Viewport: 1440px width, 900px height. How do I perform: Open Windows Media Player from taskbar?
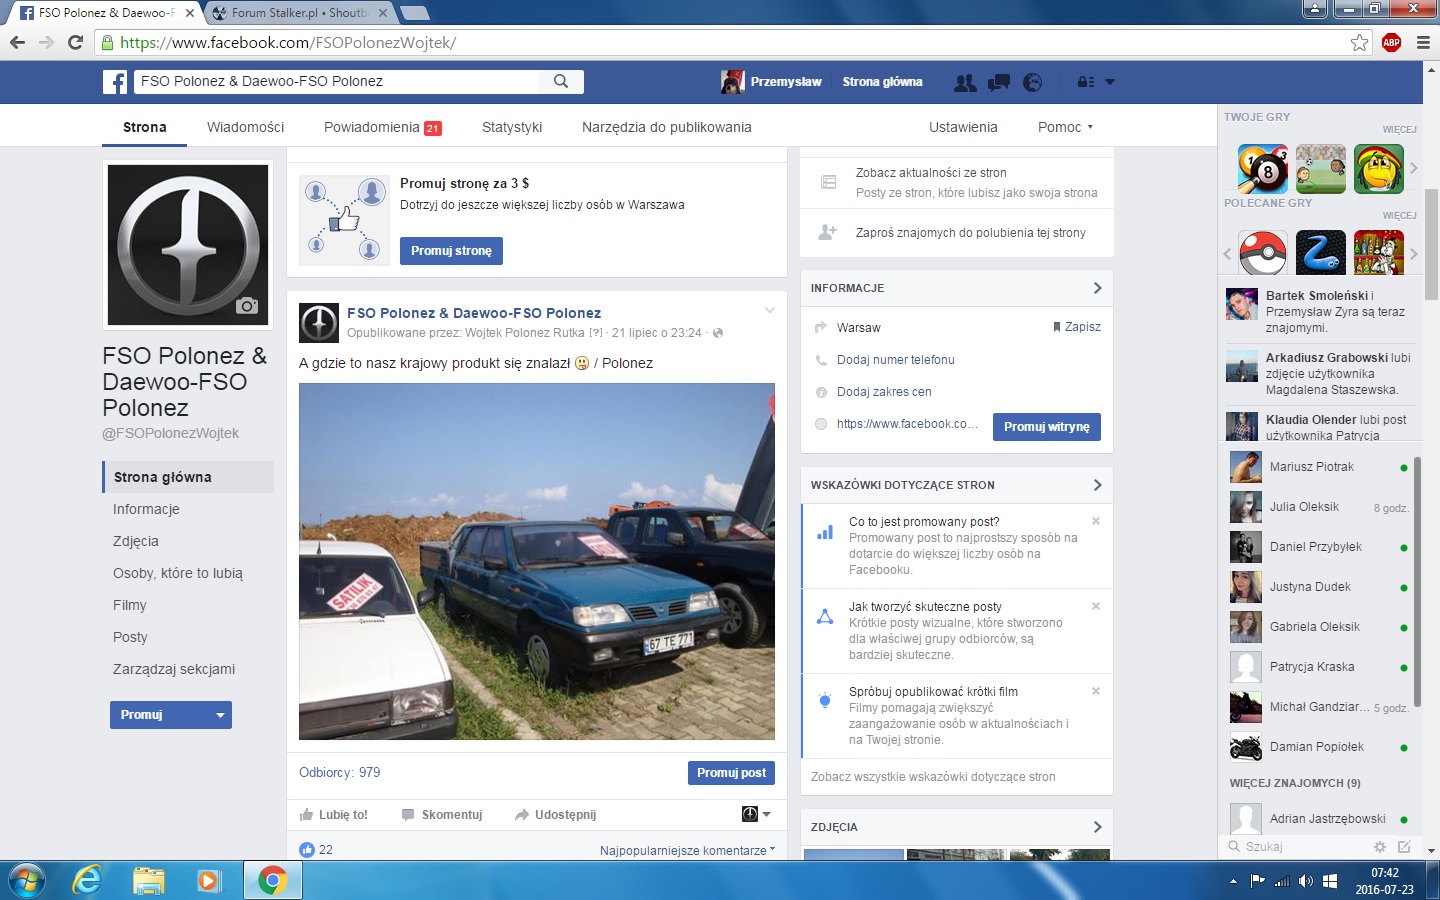point(209,880)
